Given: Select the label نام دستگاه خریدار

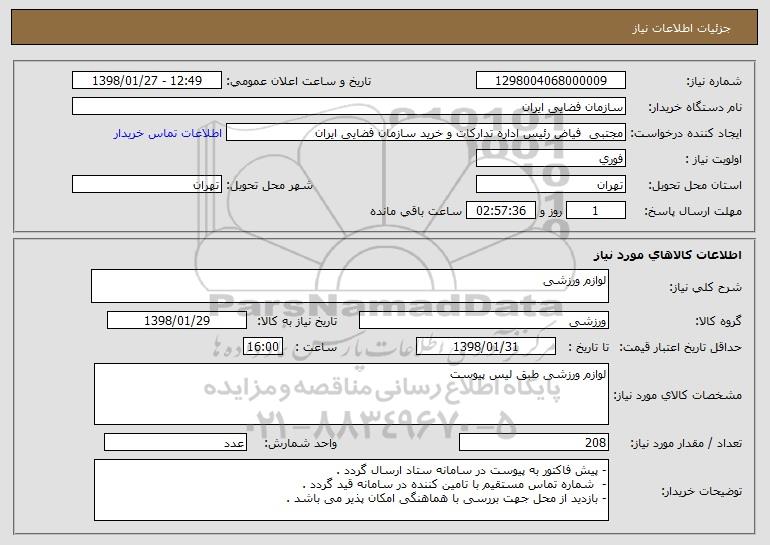Looking at the screenshot, I should (x=695, y=108).
